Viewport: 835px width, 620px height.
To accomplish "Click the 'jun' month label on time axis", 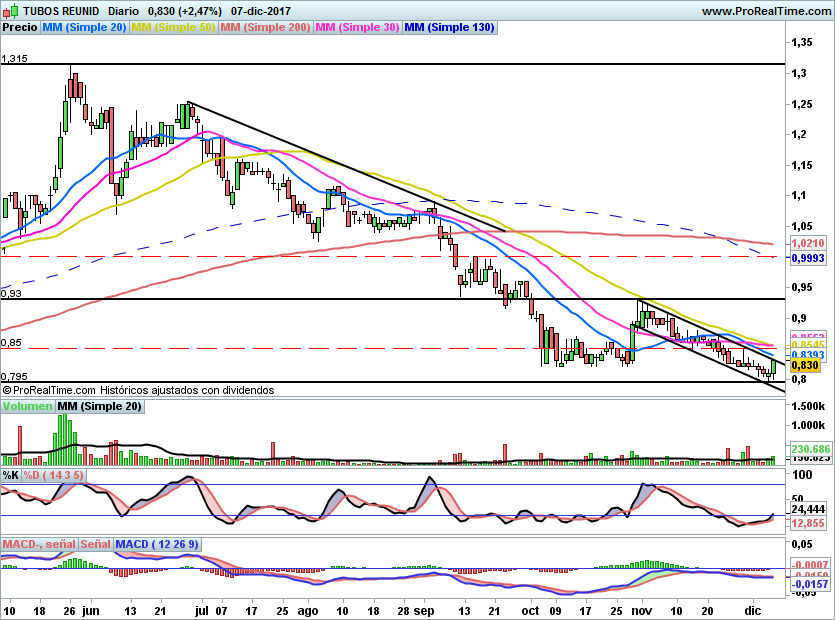I will tap(91, 611).
